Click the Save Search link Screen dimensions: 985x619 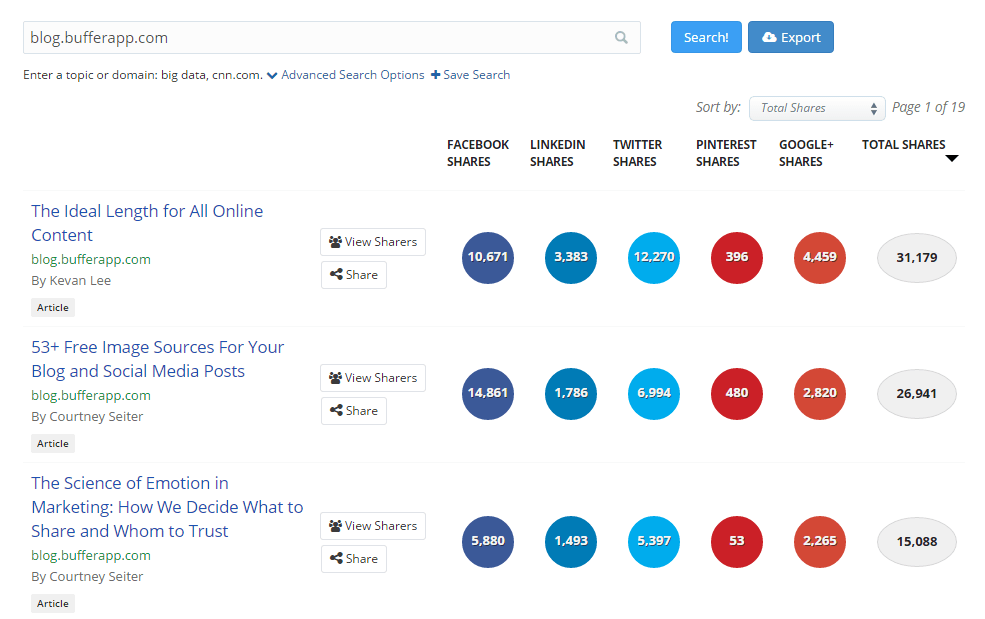point(471,75)
